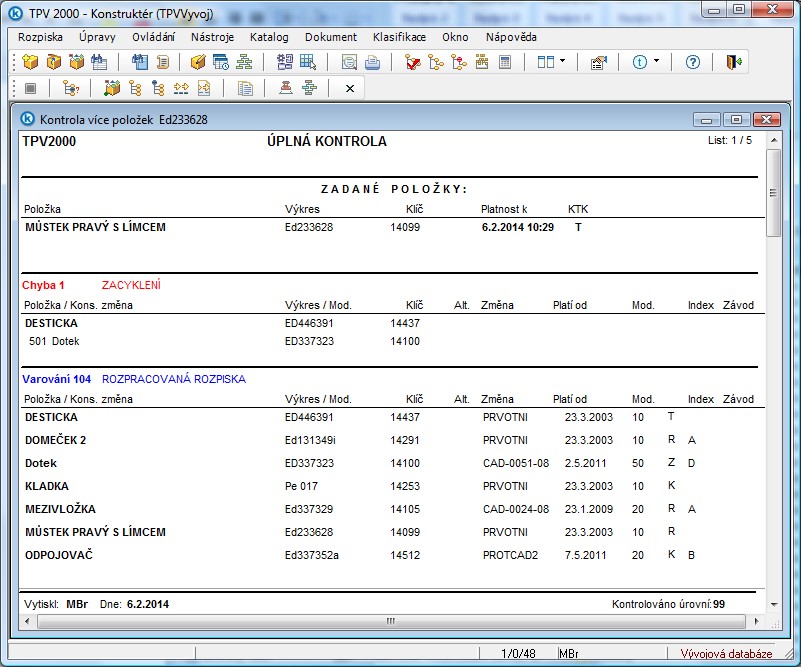Viewport: 801px width, 667px height.
Task: Open the Dokument menu
Action: point(331,37)
